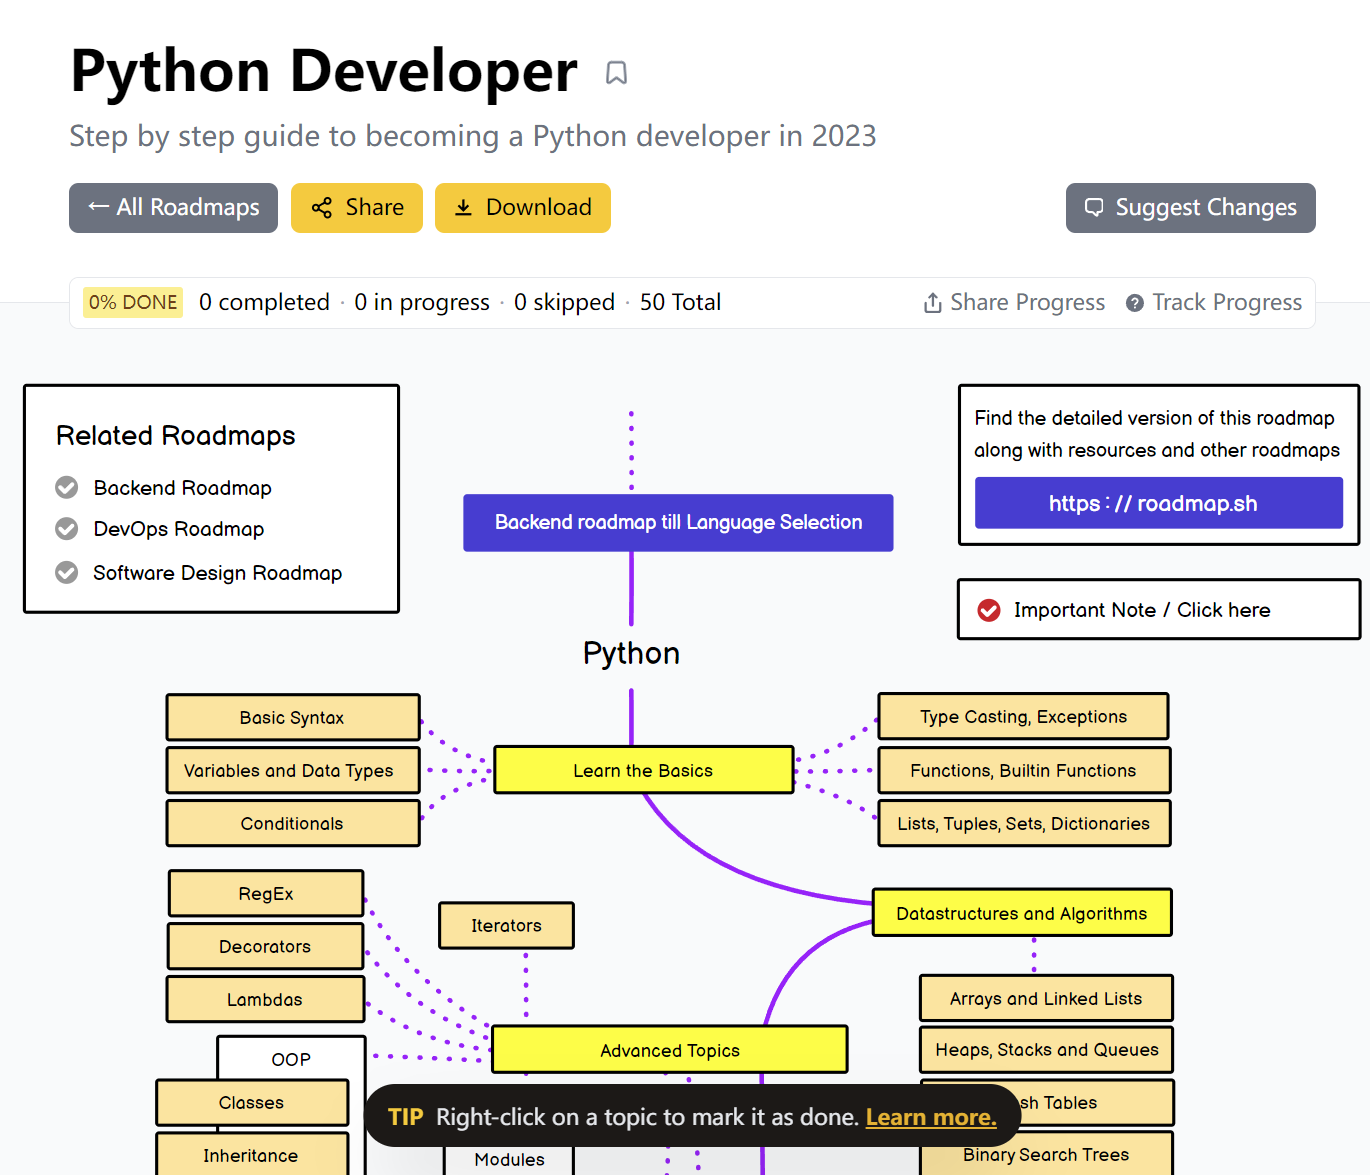Screen dimensions: 1370x1175
Task: Select Heaps, Stacks and Queues topic
Action: tap(1046, 1050)
